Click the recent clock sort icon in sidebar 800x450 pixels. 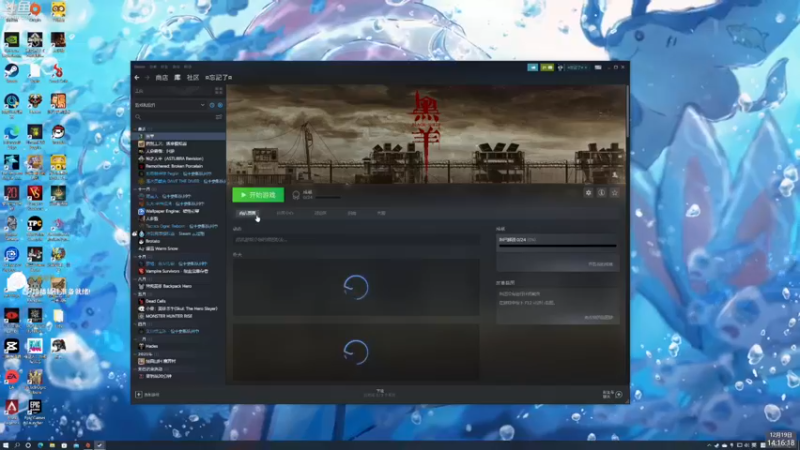click(212, 105)
